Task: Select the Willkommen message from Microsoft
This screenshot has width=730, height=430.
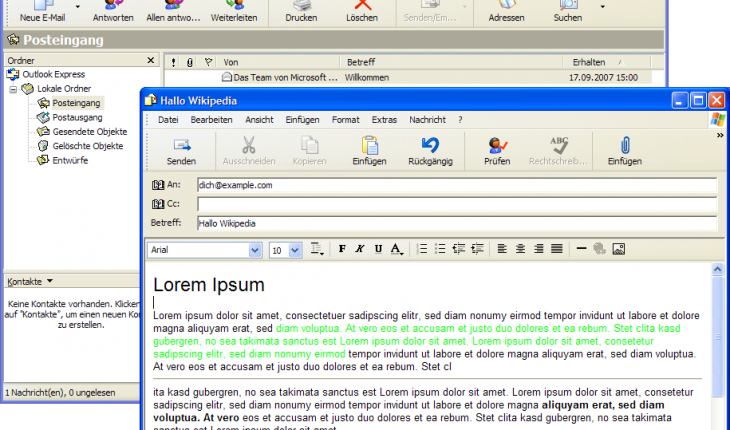Action: 407,78
